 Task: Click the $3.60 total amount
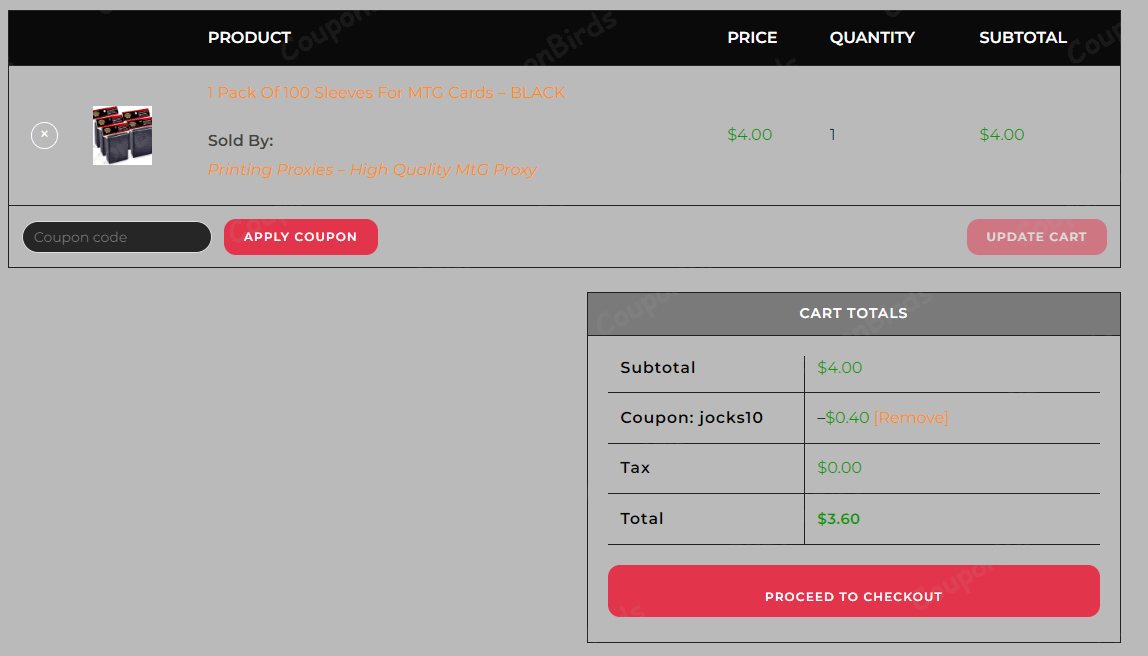[839, 519]
